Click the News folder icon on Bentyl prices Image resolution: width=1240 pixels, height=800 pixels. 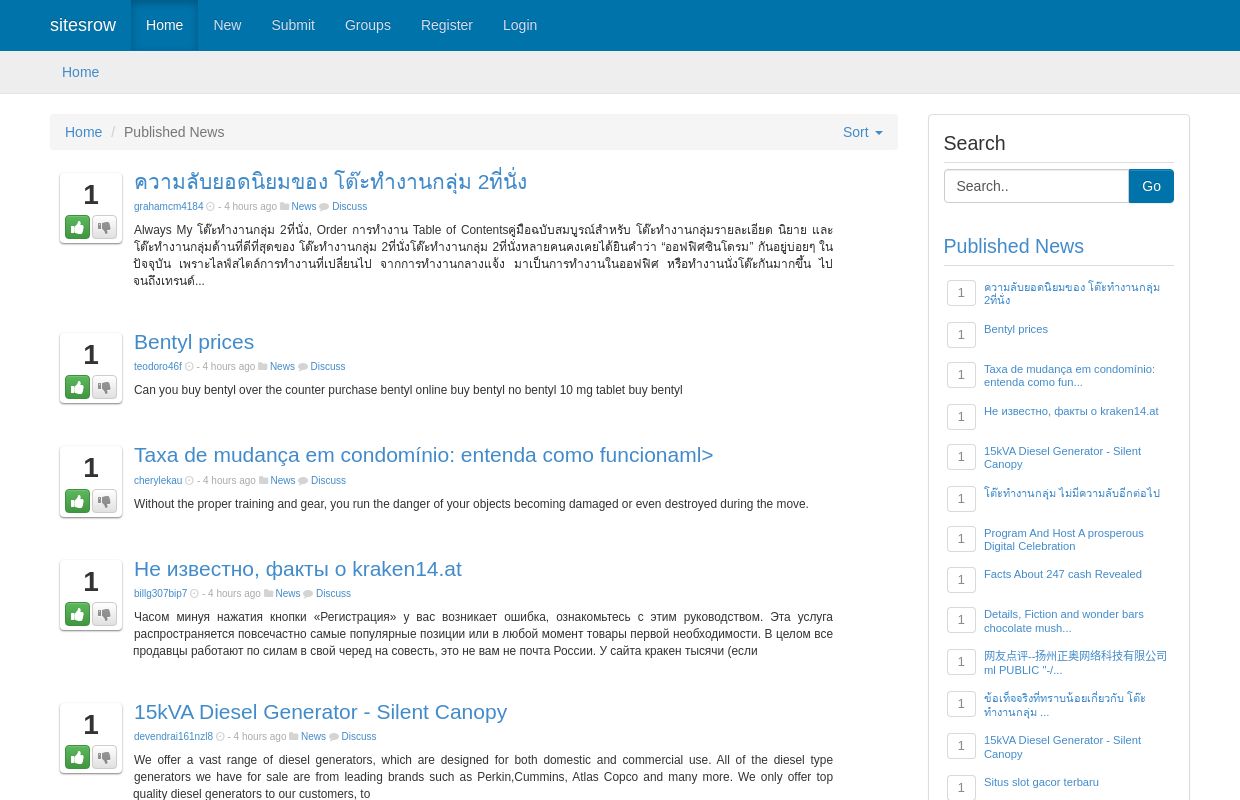tap(262, 366)
